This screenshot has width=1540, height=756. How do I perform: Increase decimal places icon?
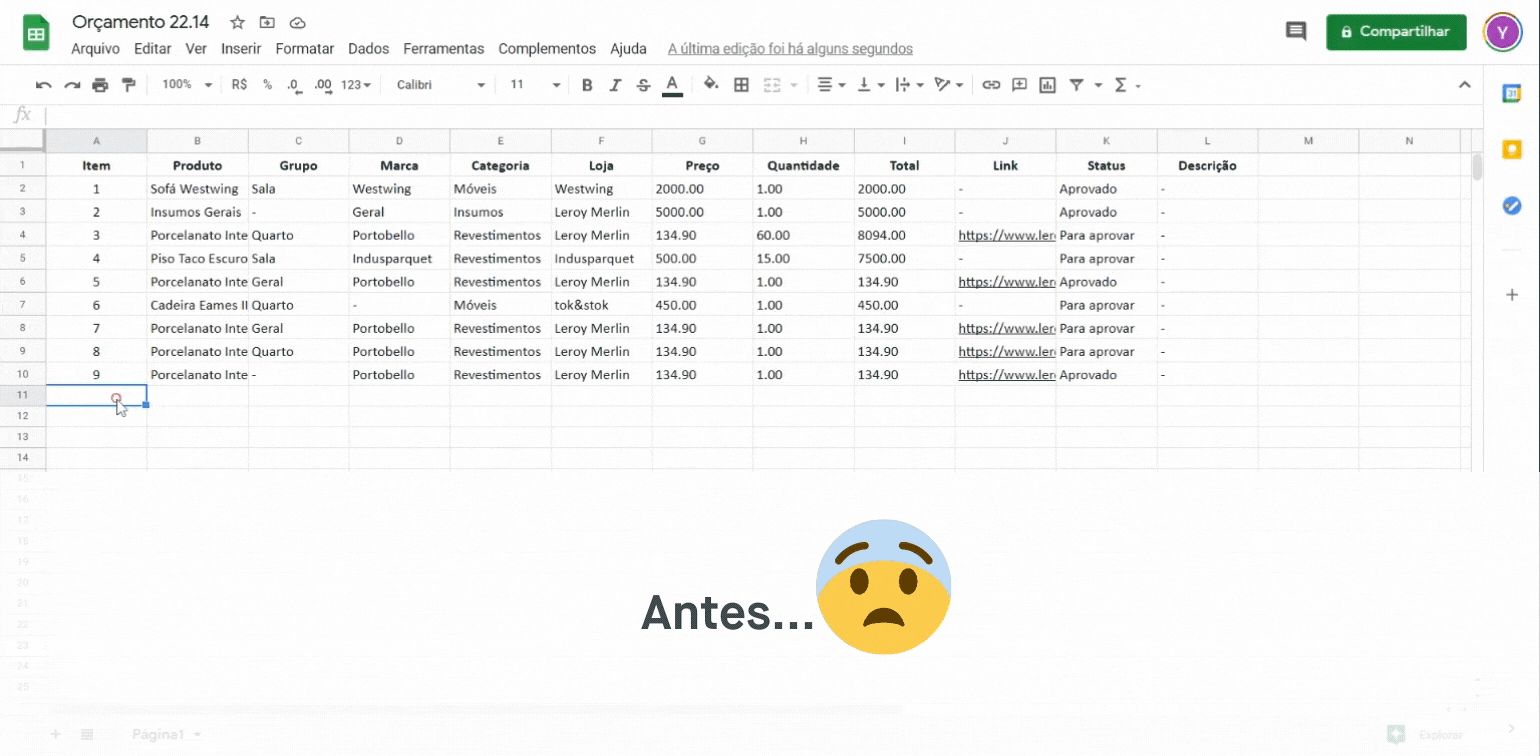[x=322, y=85]
